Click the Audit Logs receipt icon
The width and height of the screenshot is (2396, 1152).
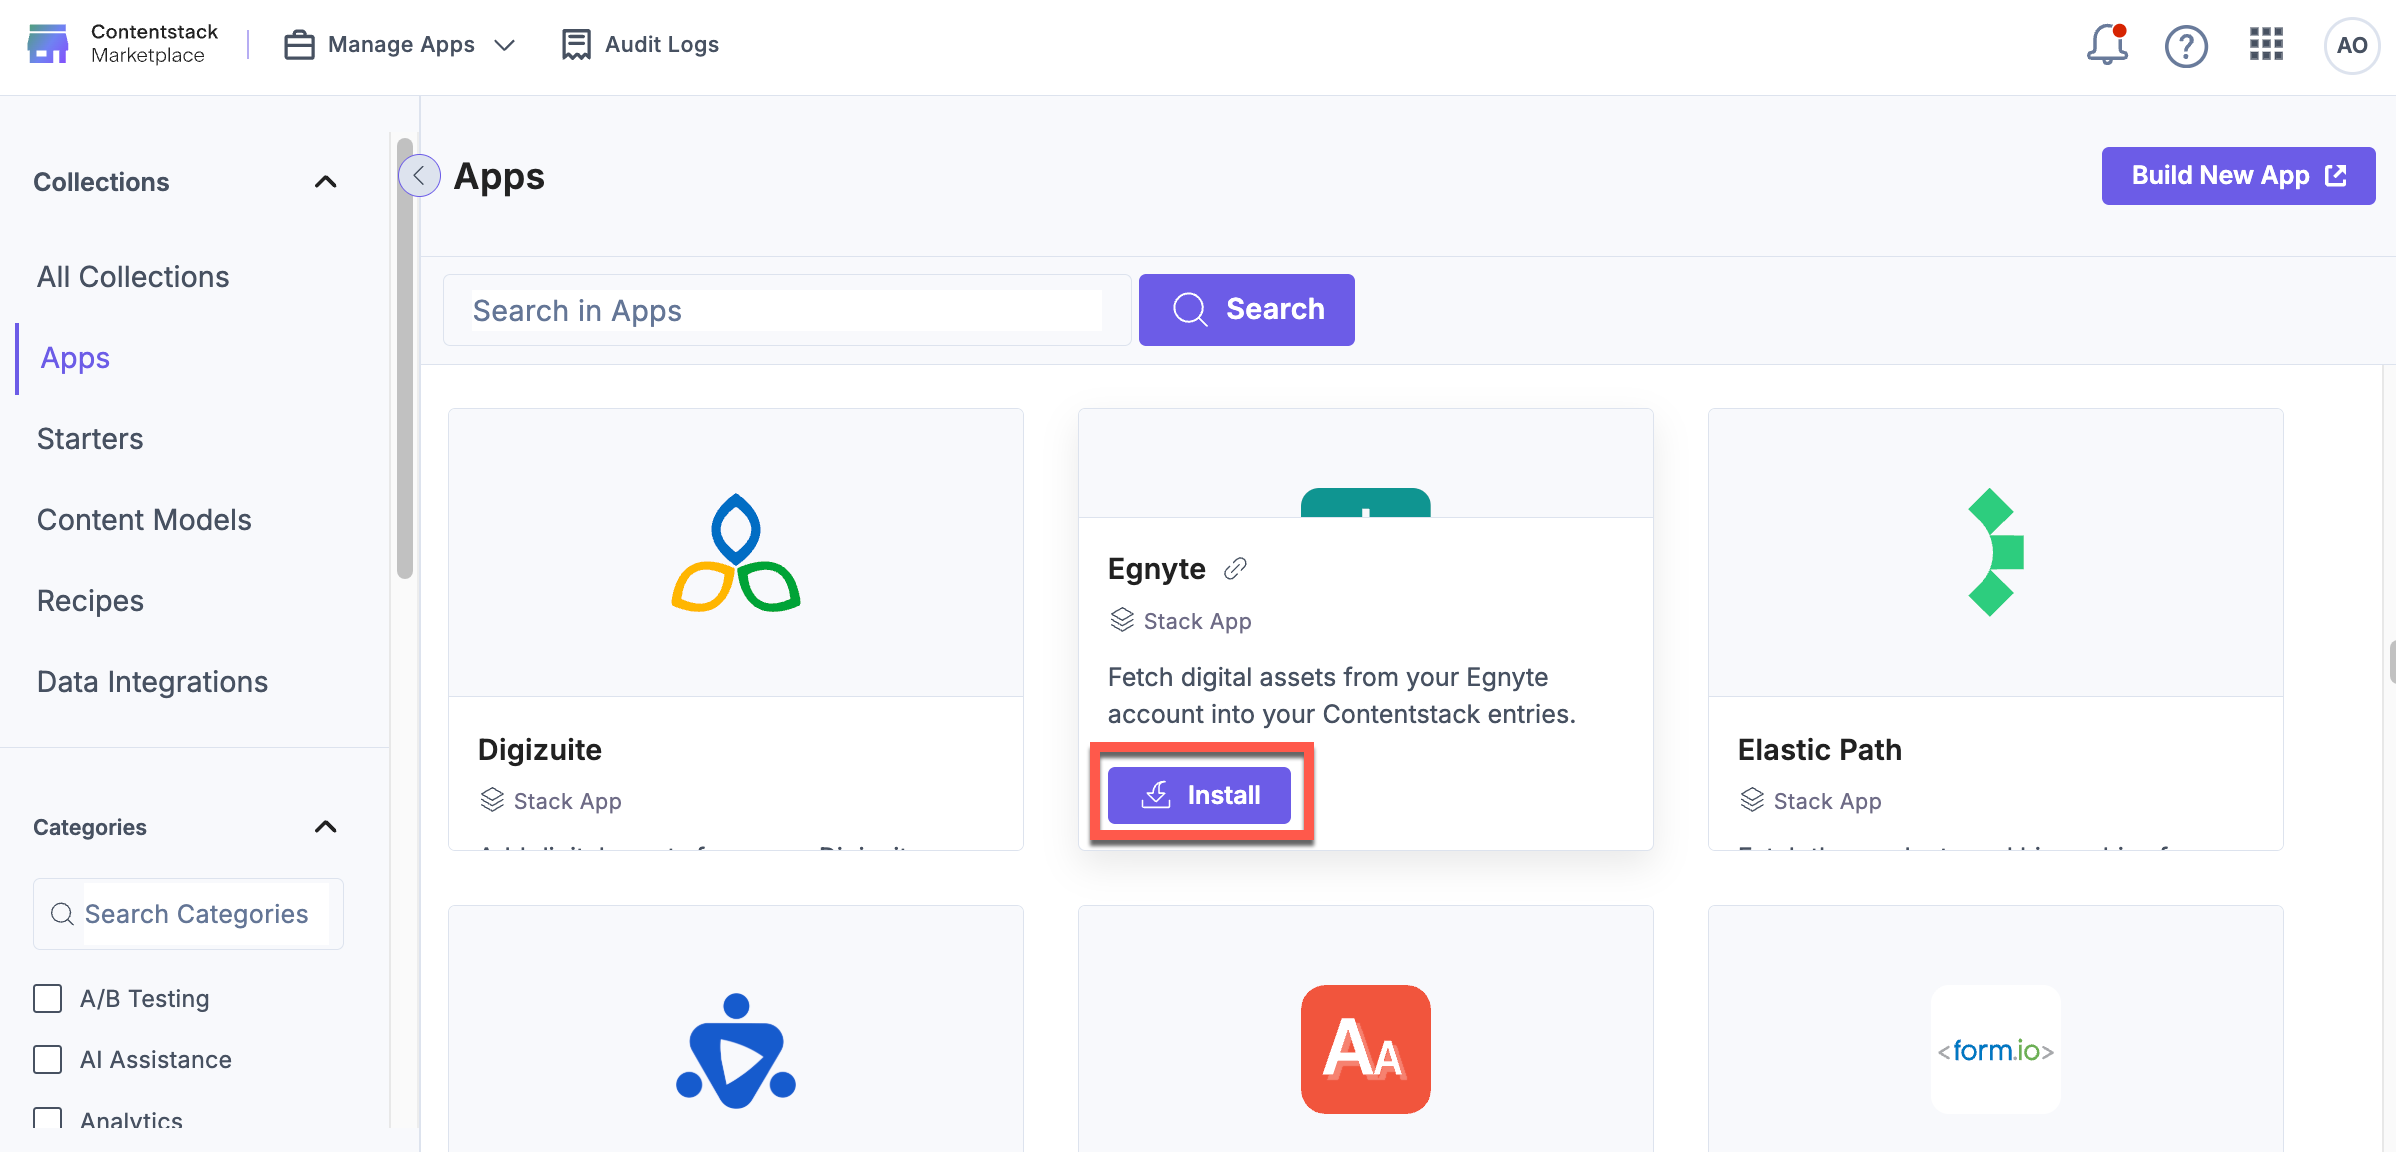click(576, 45)
